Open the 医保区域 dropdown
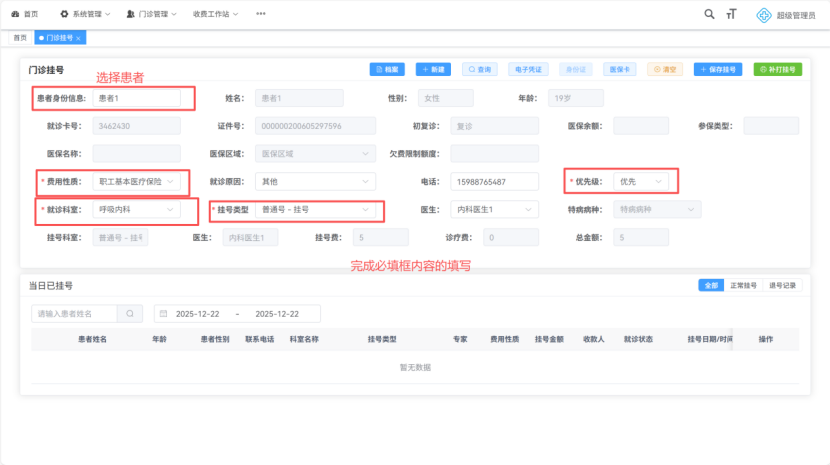The width and height of the screenshot is (830, 465). point(315,154)
